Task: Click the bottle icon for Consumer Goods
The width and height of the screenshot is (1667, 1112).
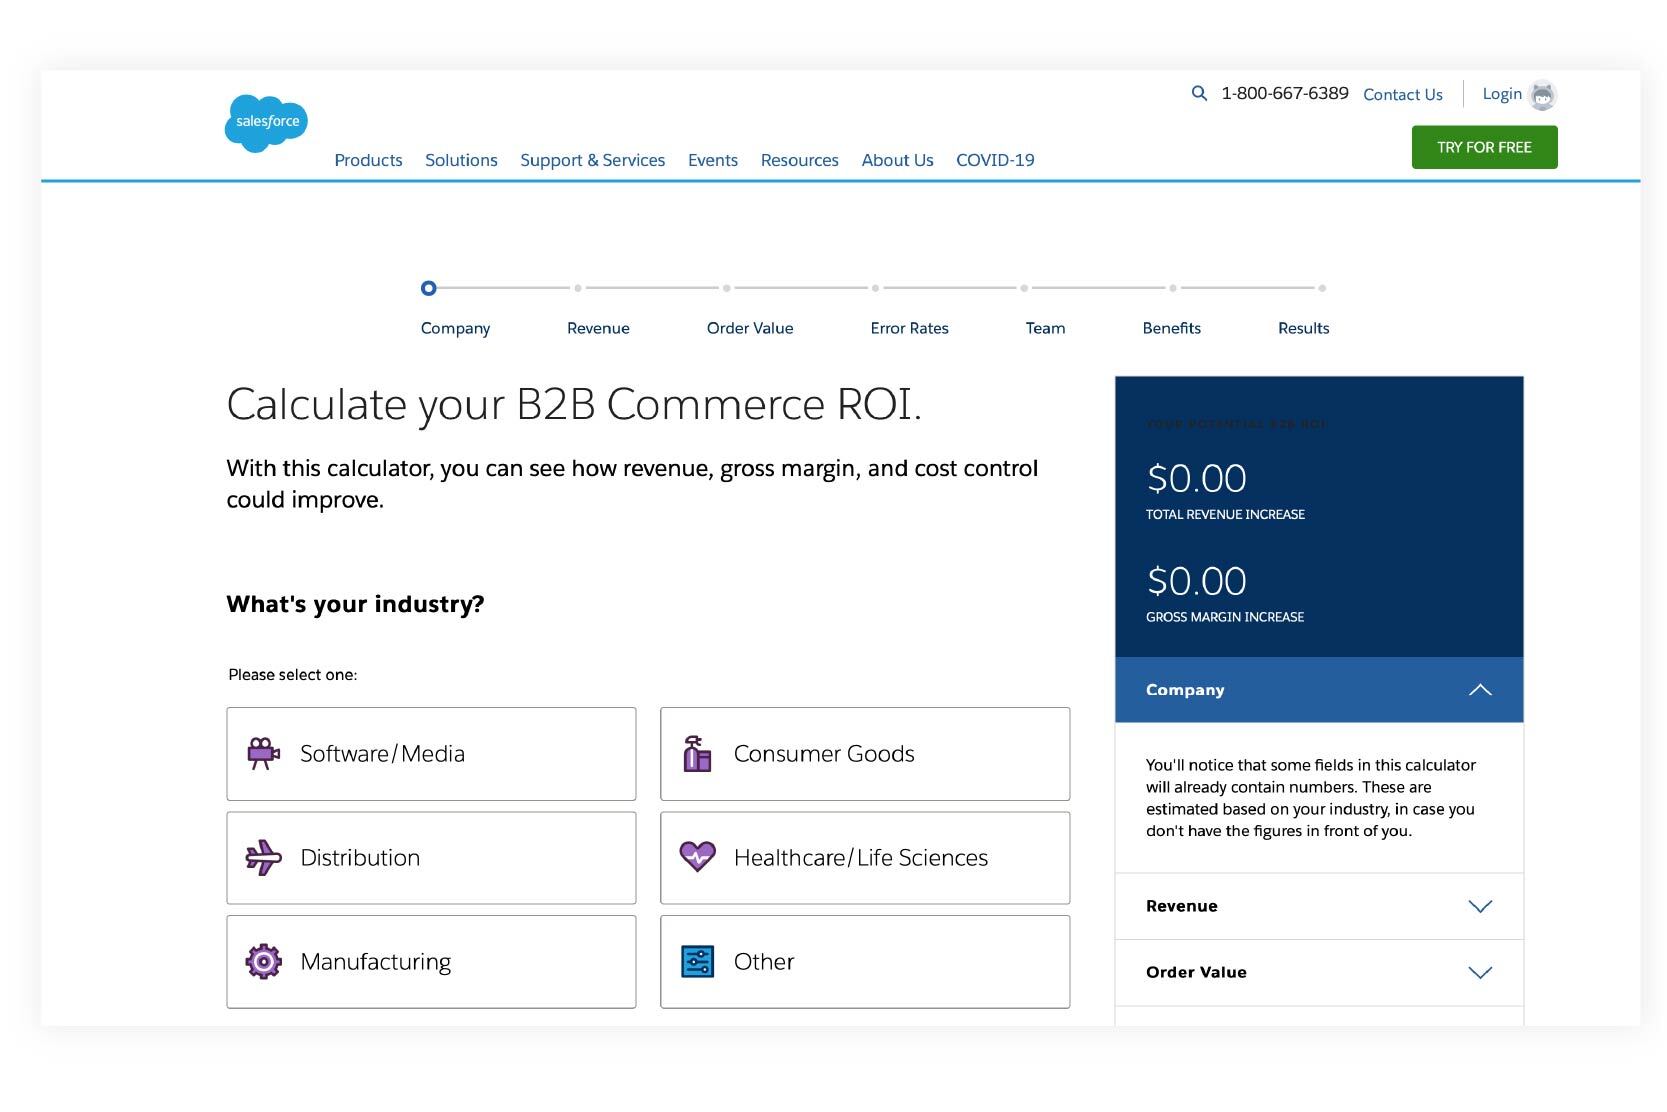Action: (x=697, y=753)
